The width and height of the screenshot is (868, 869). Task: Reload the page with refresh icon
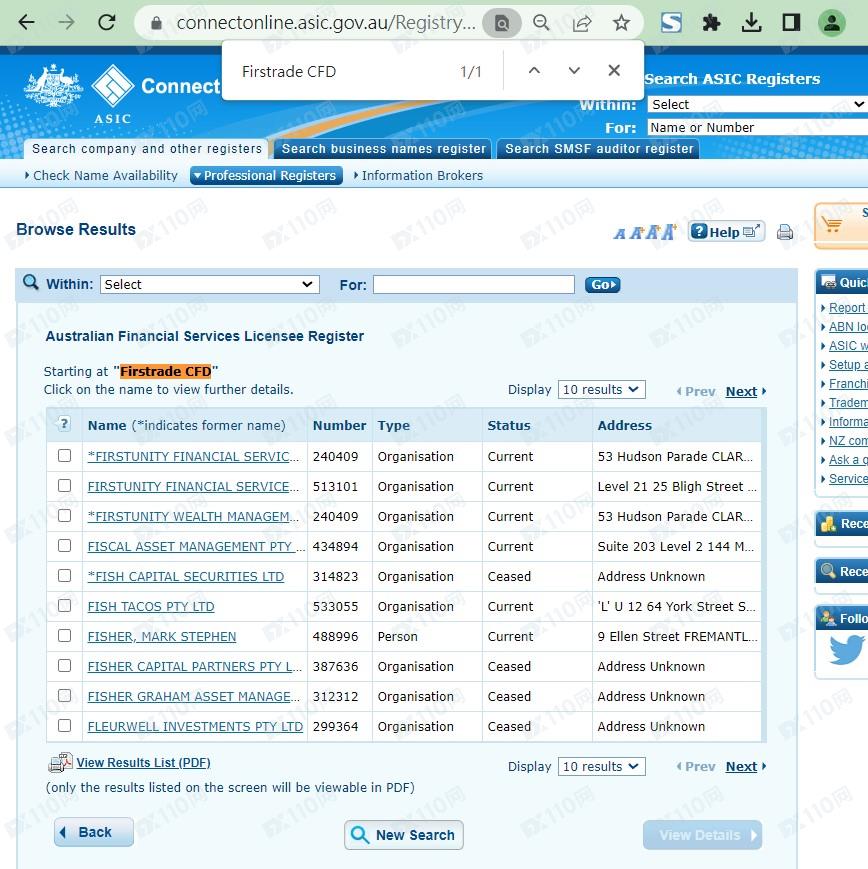point(106,23)
